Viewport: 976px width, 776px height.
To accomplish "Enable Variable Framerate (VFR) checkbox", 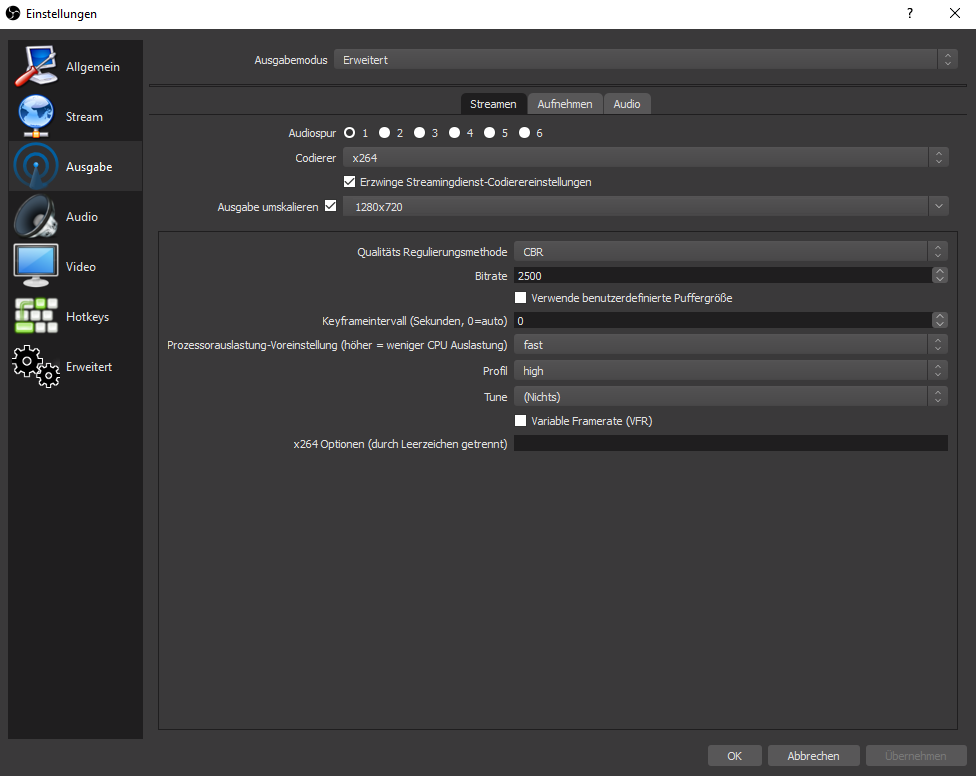I will (520, 421).
